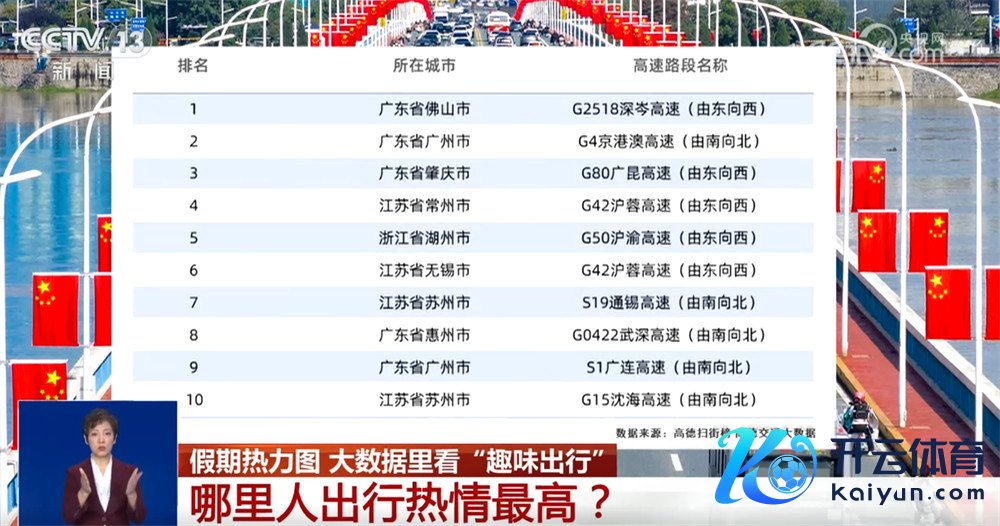Click the CCTV 13 news channel logo
The height and width of the screenshot is (526, 1000).
(x=75, y=47)
